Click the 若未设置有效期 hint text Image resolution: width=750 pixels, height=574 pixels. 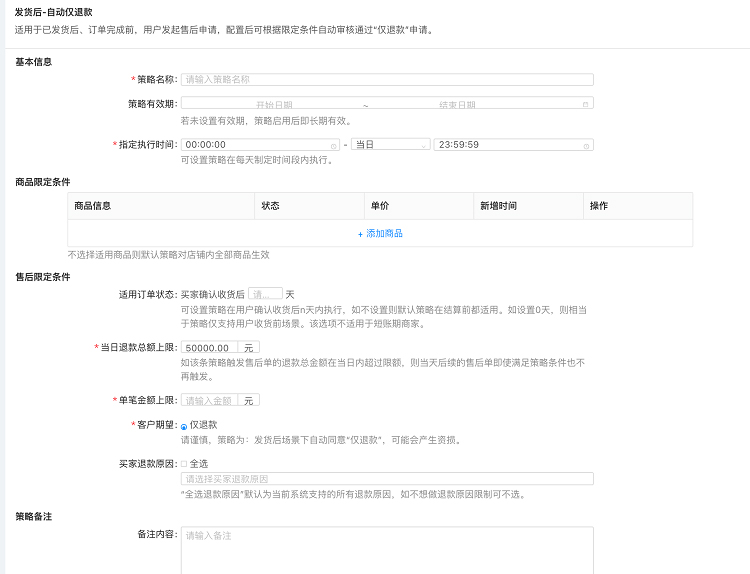point(266,121)
